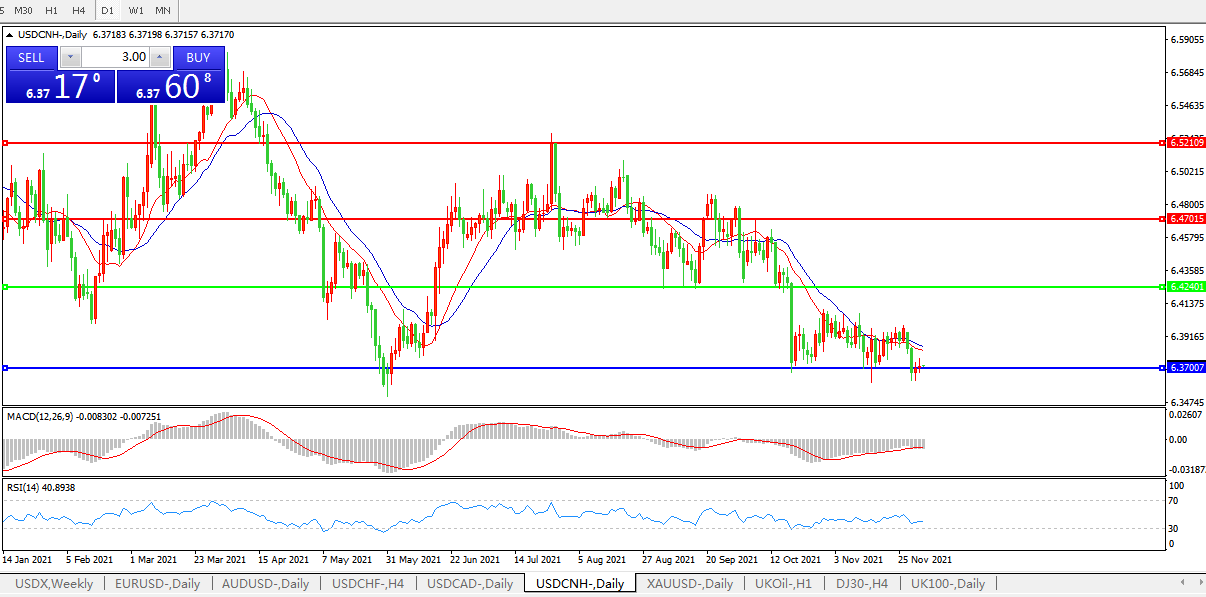The height and width of the screenshot is (597, 1206).
Task: Switch to the EURUSD-,Daily chart tab
Action: click(x=157, y=583)
